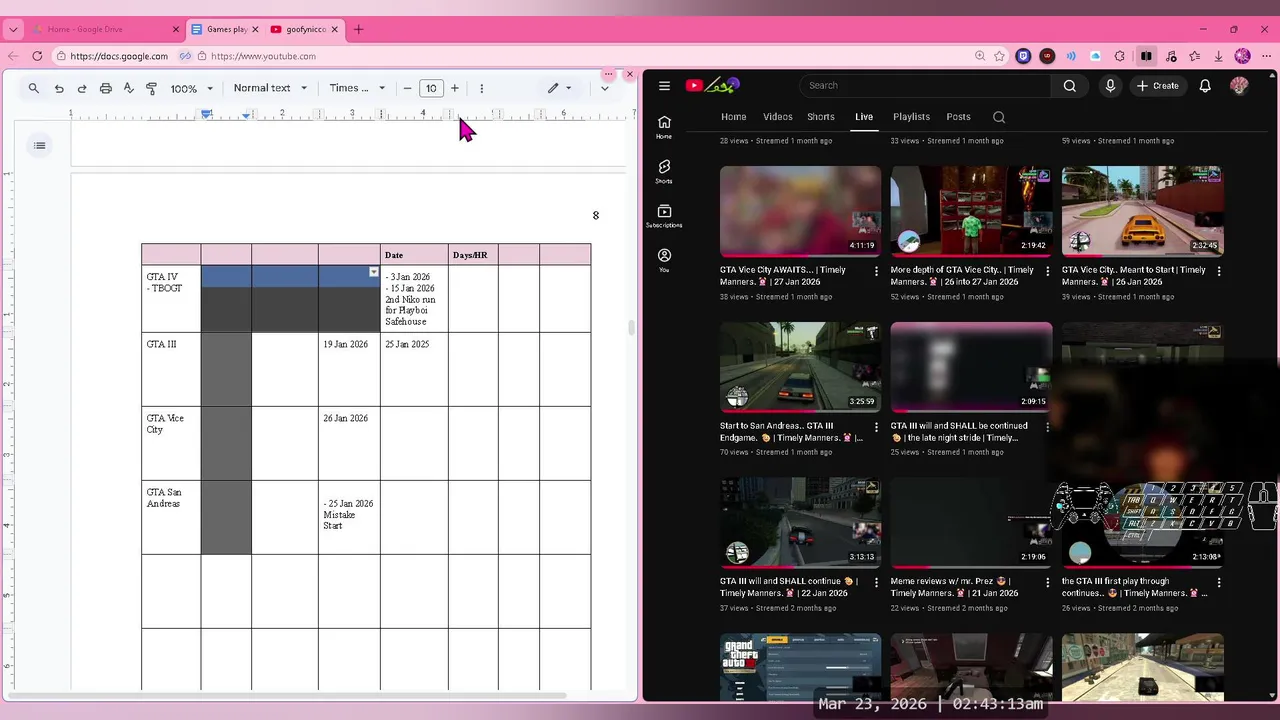Open channel Shorts tab
Viewport: 1280px width, 720px height.
point(821,117)
